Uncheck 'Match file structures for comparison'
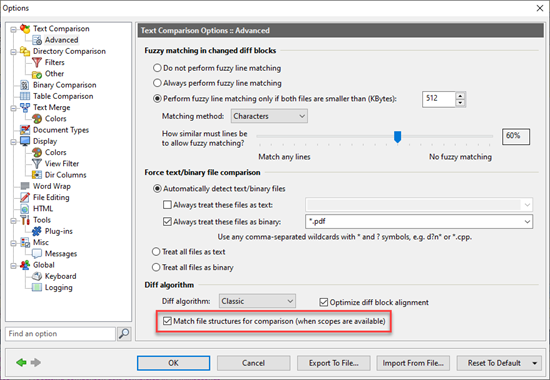Screen dimensions: 550x380 (167, 321)
